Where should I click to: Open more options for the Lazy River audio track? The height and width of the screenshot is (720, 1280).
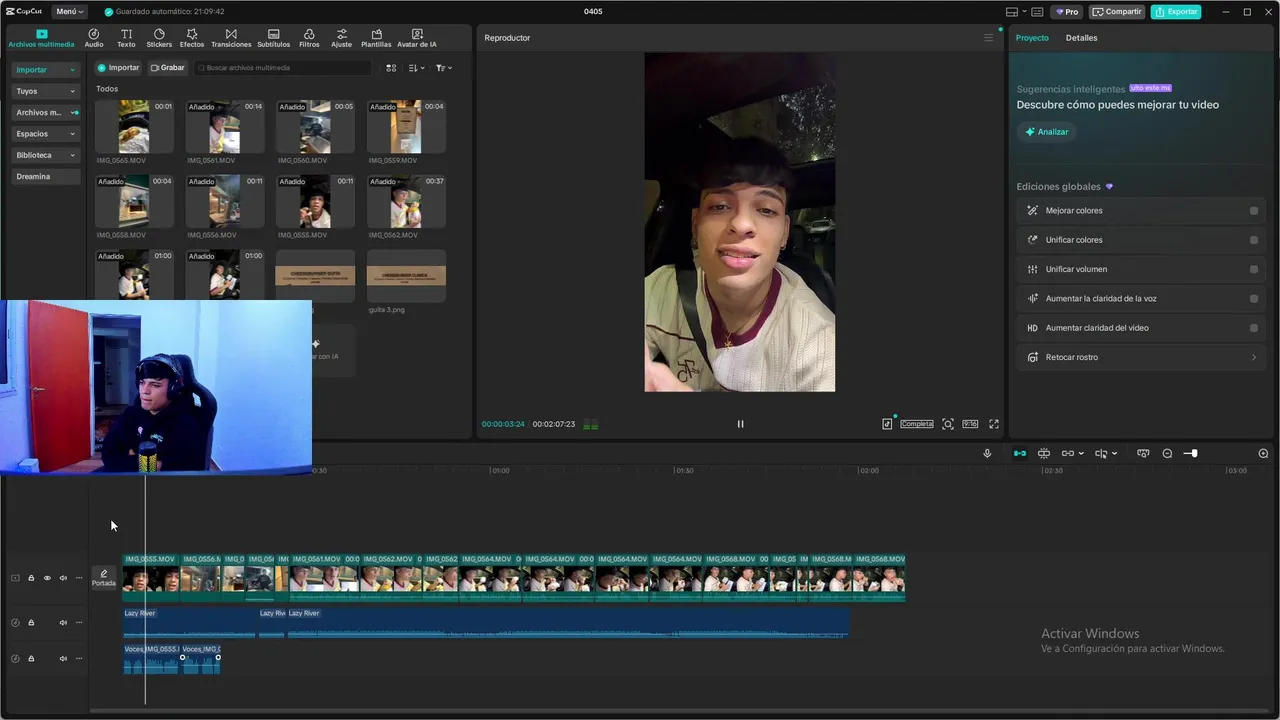coord(79,622)
